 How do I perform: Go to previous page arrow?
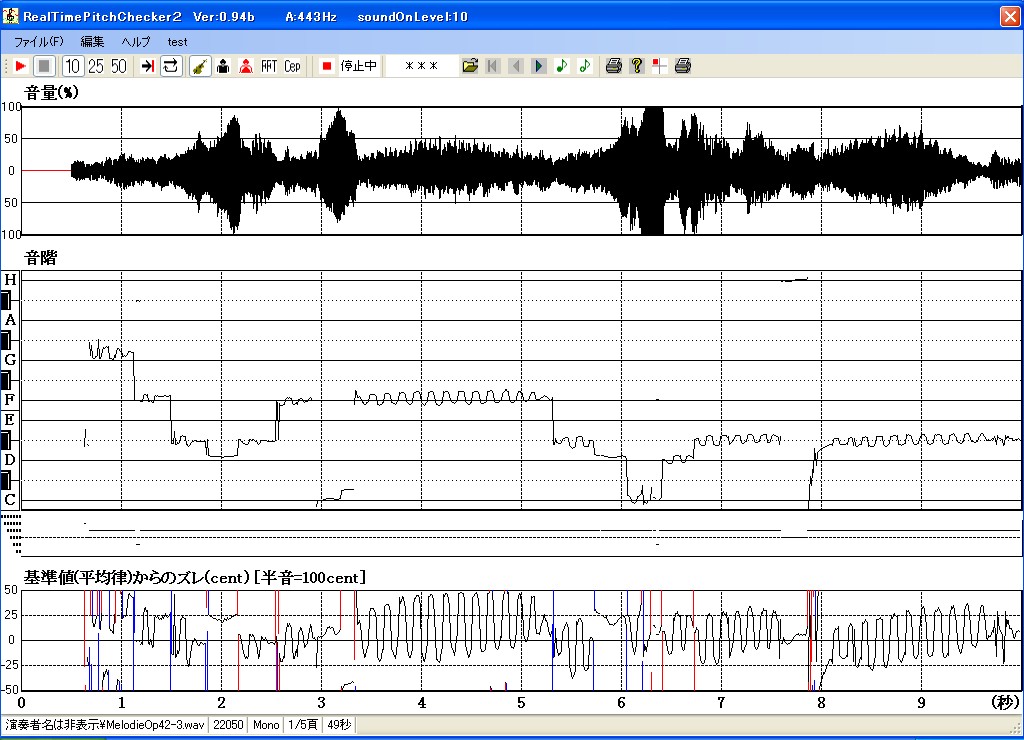coord(516,66)
